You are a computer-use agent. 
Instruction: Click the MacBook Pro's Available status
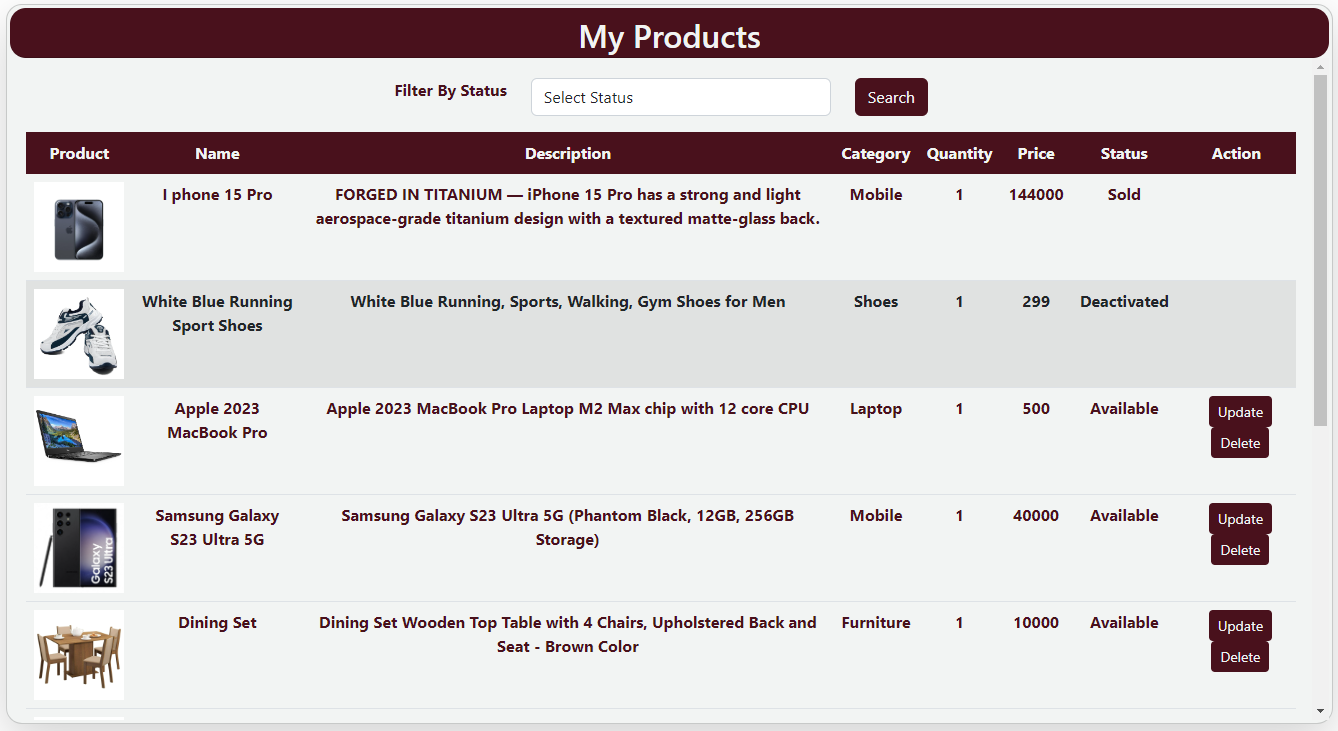point(1124,408)
